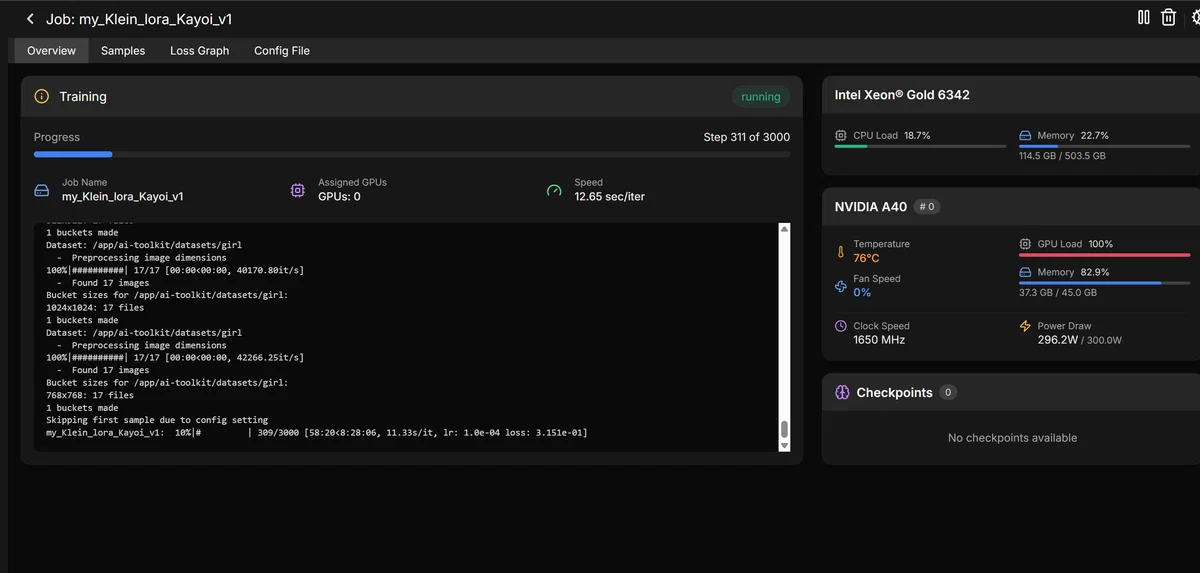Image resolution: width=1200 pixels, height=573 pixels.
Task: Click the CPU Load usage bar
Action: (x=921, y=146)
